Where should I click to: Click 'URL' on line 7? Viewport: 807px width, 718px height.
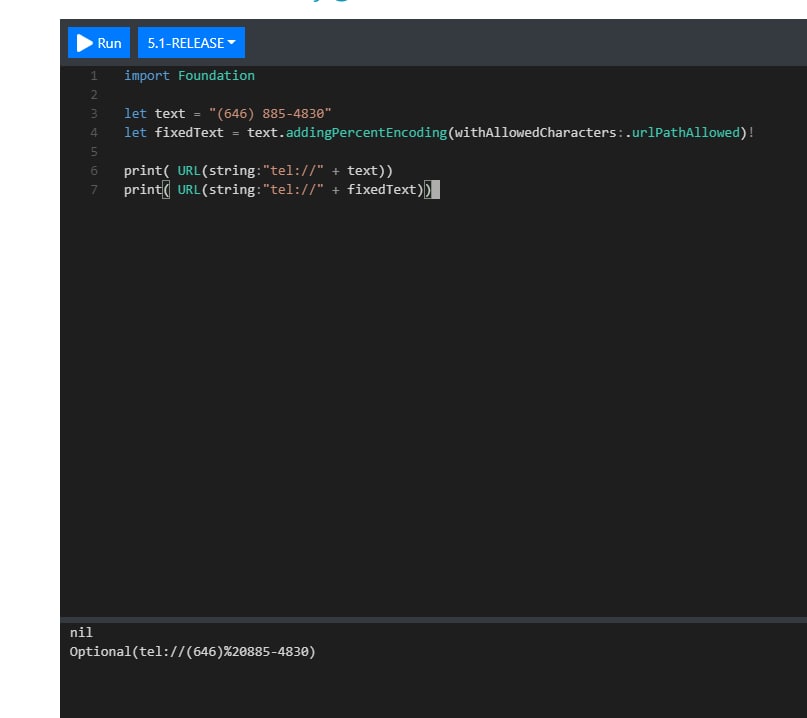point(189,190)
